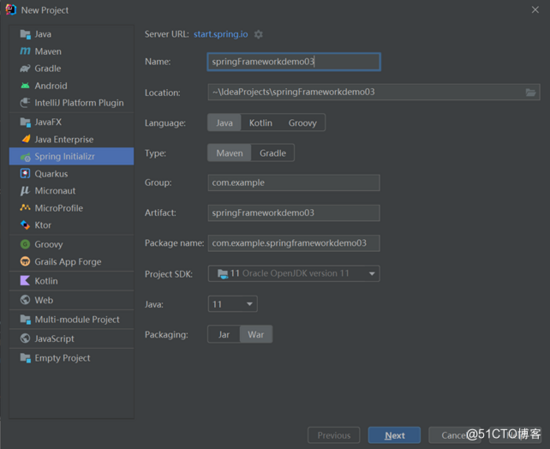Click the Kotlin logo icon in sidebar
The height and width of the screenshot is (449, 550).
point(25,281)
